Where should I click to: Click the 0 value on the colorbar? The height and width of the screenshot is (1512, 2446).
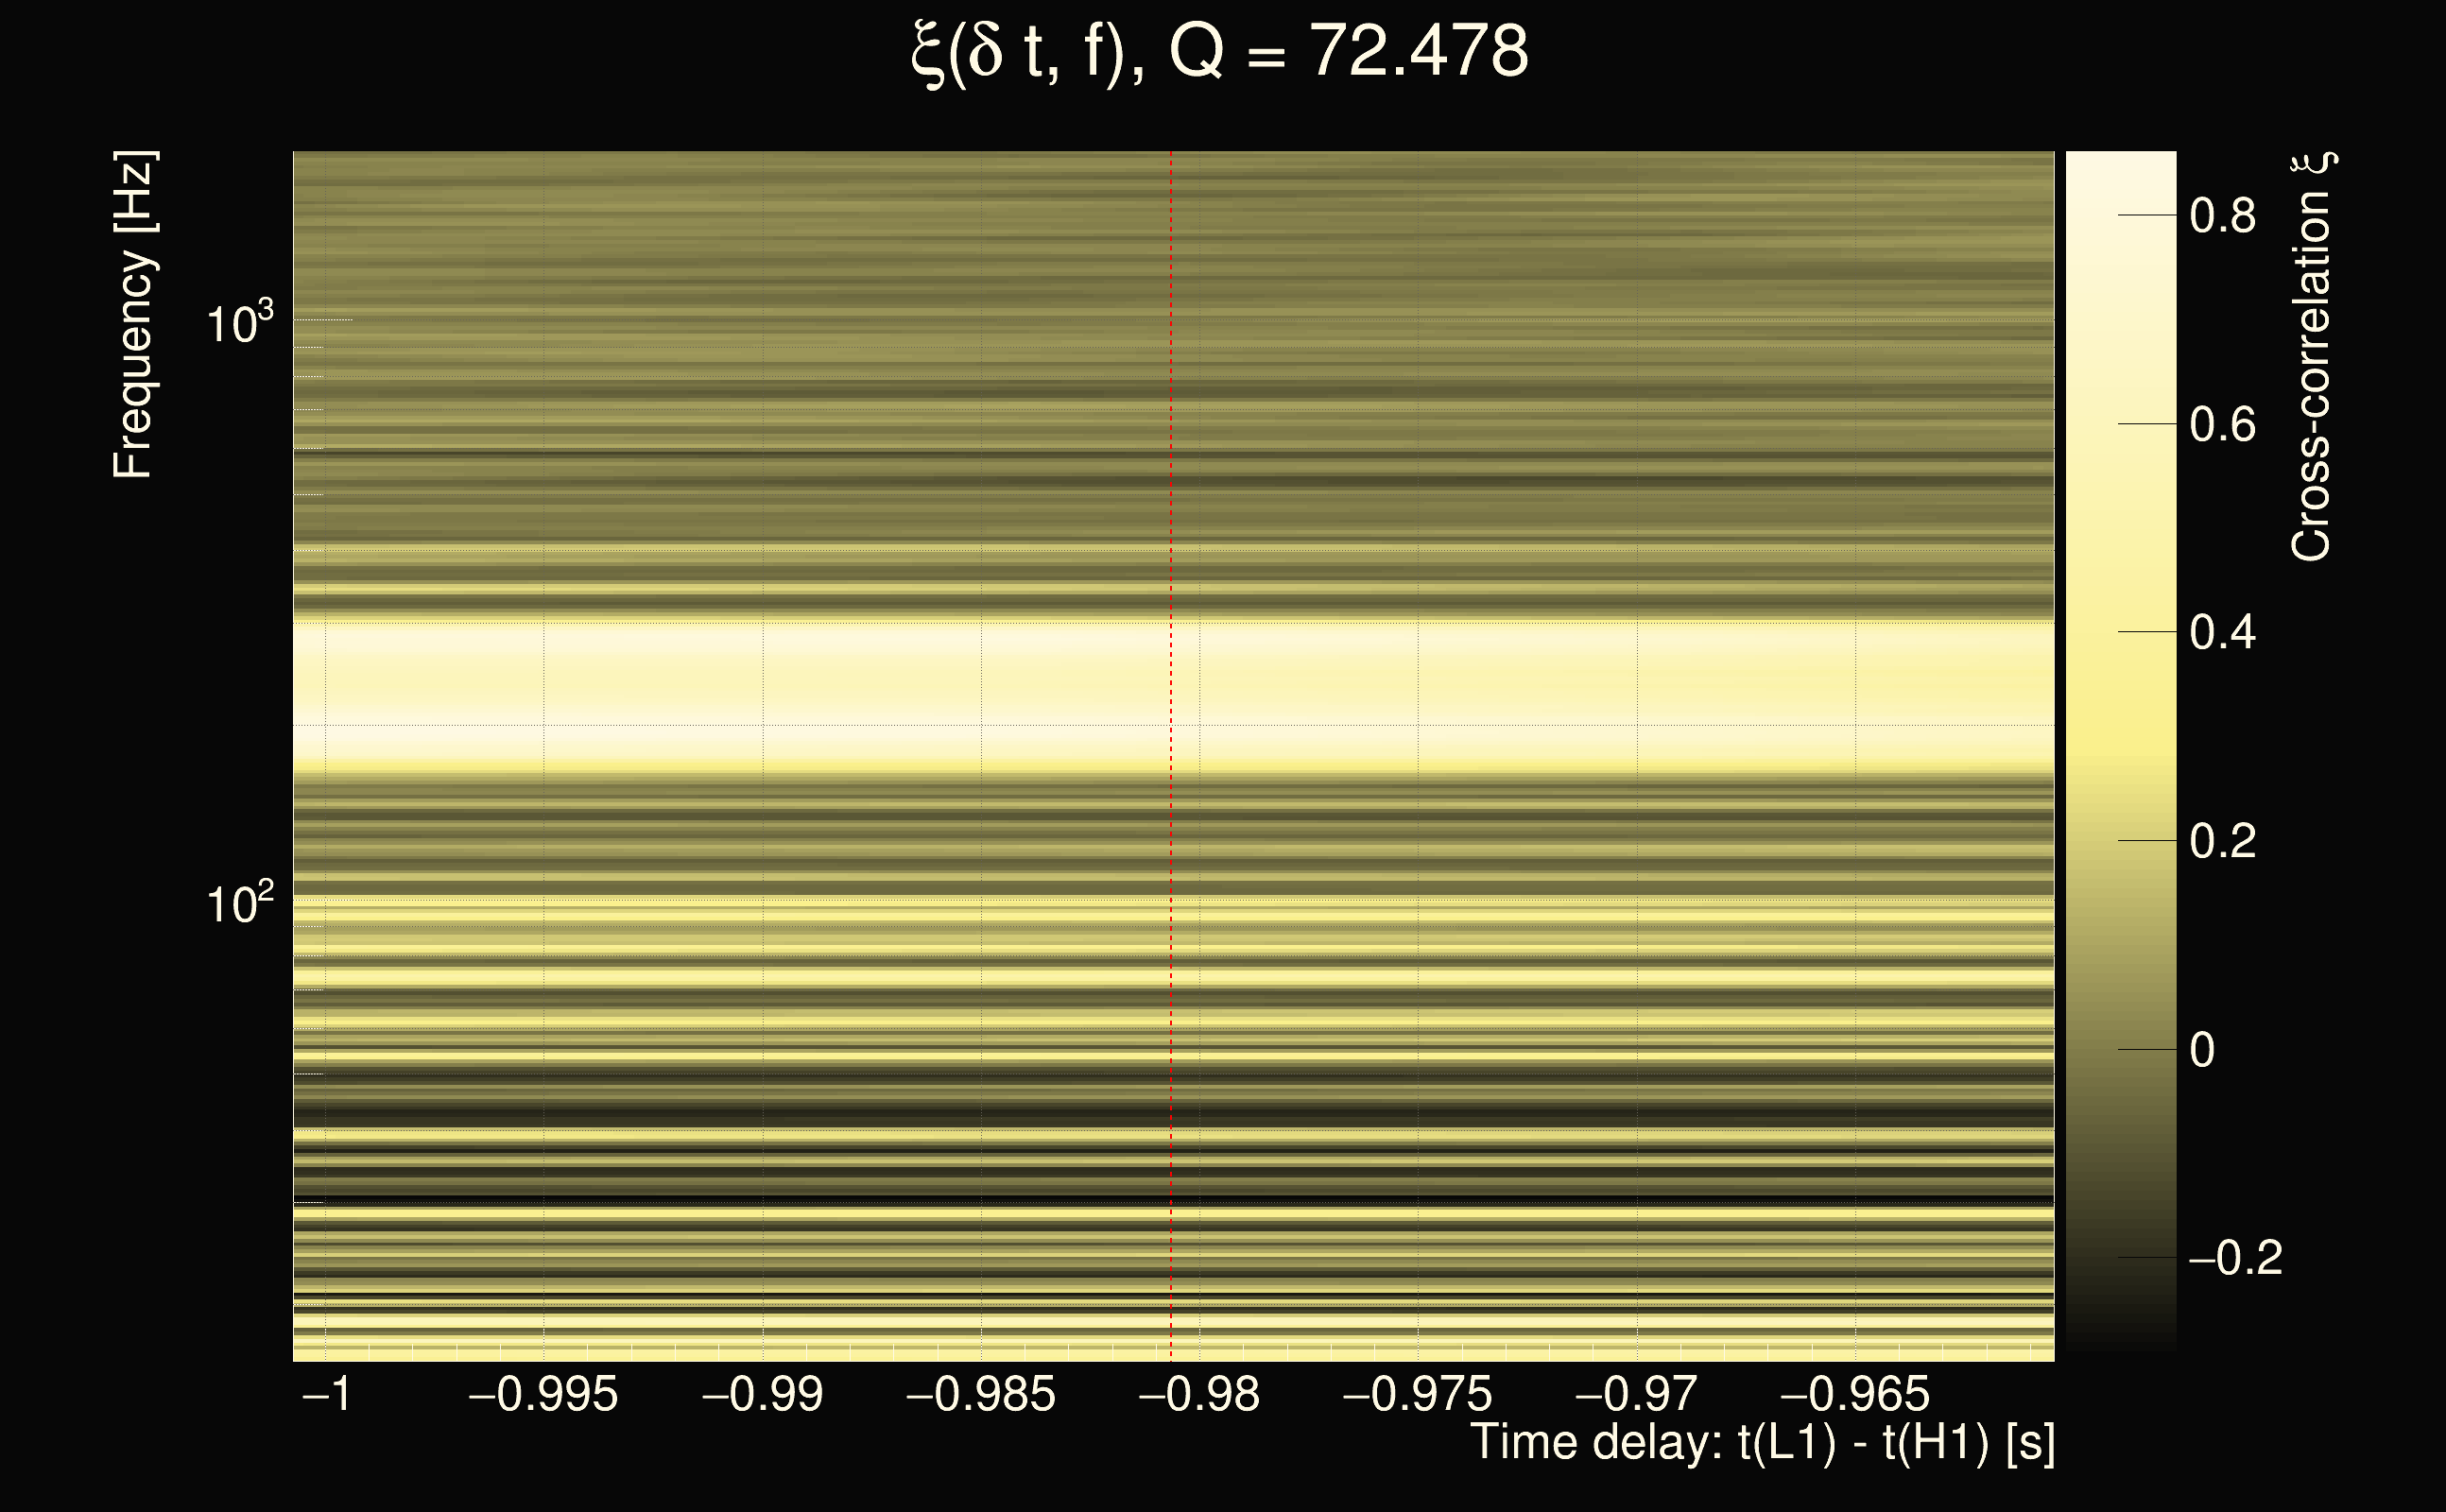click(x=2202, y=1050)
